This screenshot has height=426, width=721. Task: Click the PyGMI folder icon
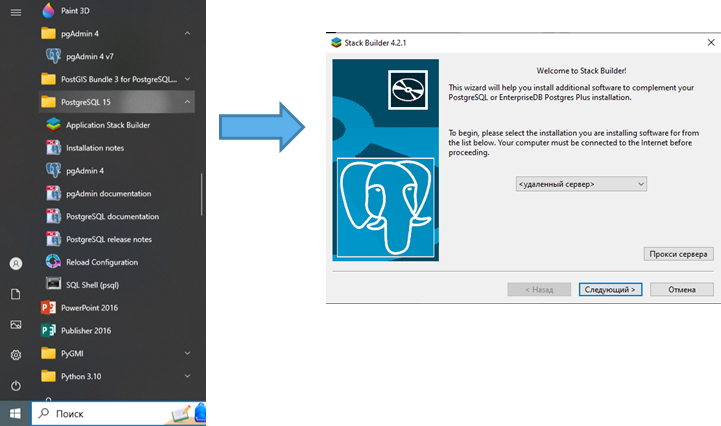pyautogui.click(x=48, y=353)
